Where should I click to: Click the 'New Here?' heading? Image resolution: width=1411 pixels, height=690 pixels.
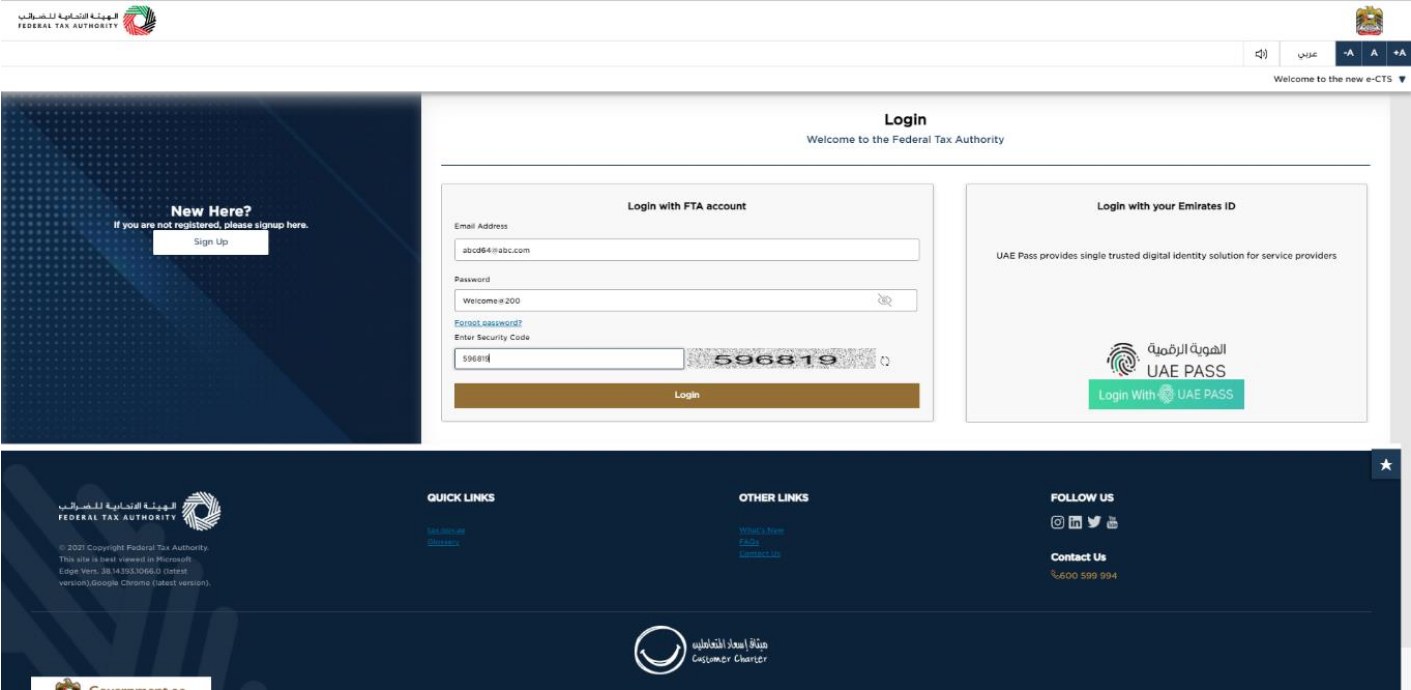211,211
